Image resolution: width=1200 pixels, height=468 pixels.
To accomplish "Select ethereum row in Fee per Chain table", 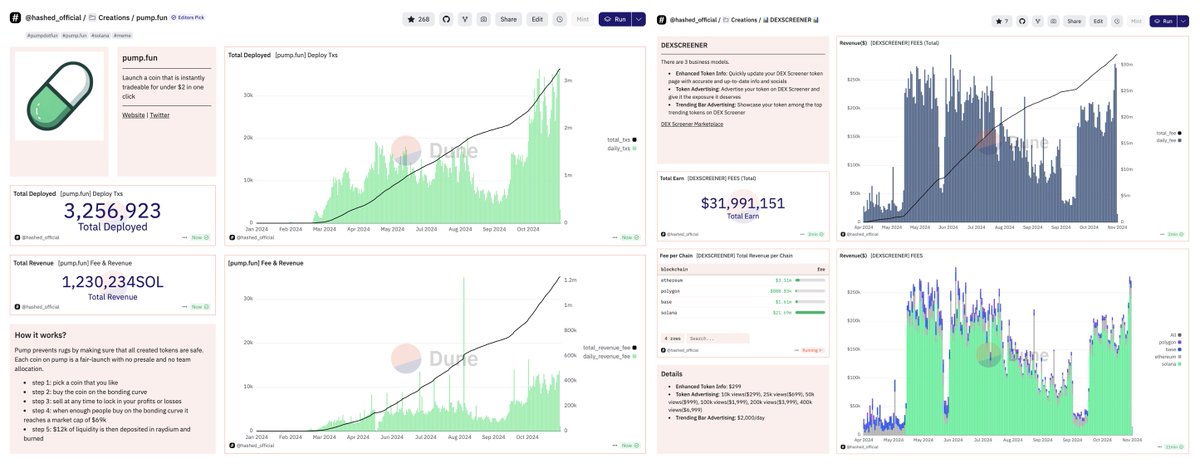I will [744, 281].
